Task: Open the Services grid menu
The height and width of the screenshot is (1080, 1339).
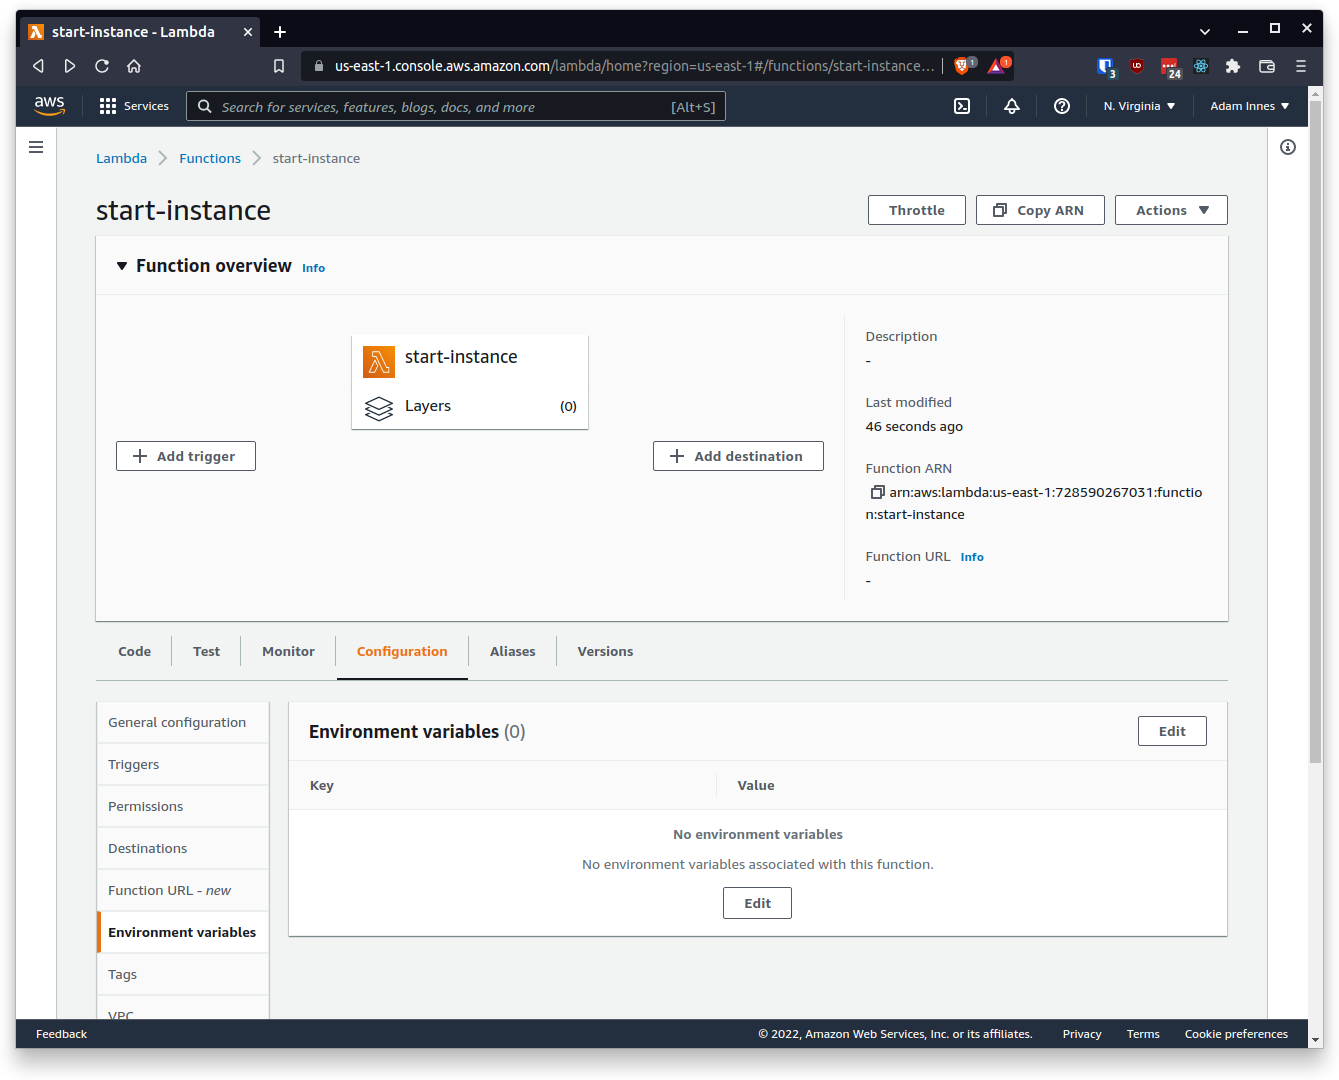Action: pos(134,106)
